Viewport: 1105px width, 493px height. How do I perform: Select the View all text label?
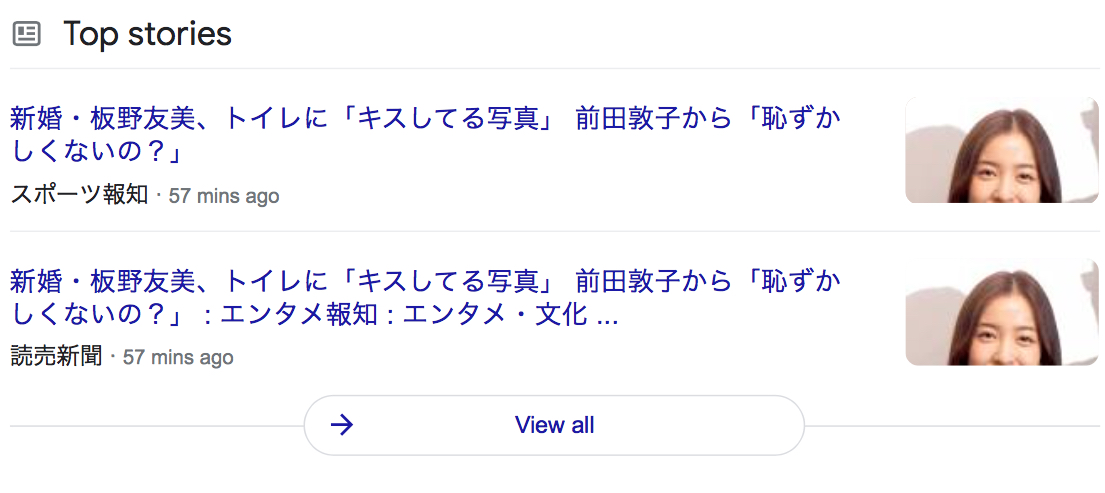[x=554, y=425]
